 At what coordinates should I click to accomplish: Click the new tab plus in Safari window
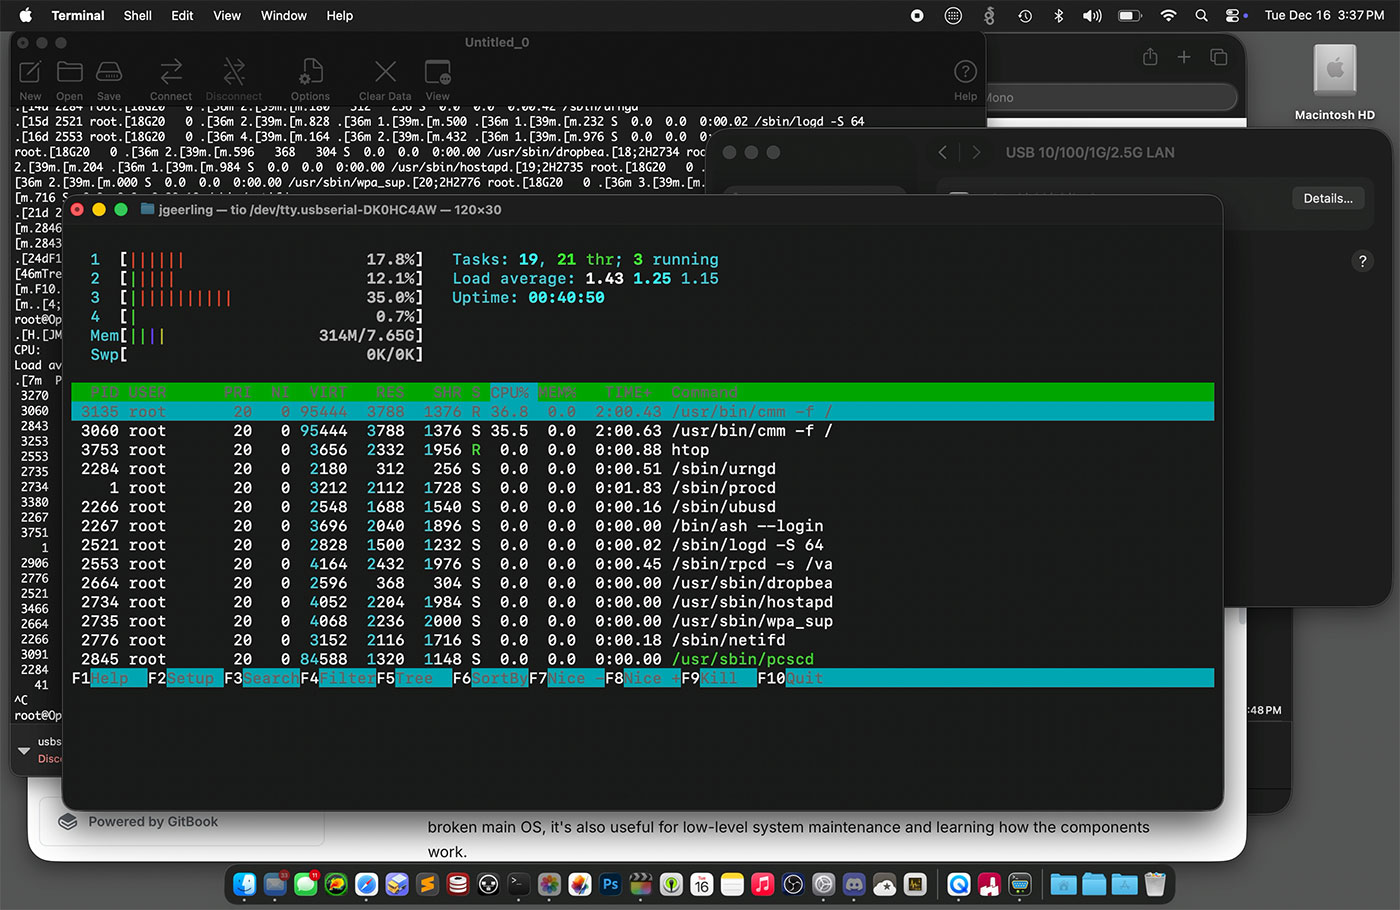click(x=1184, y=57)
